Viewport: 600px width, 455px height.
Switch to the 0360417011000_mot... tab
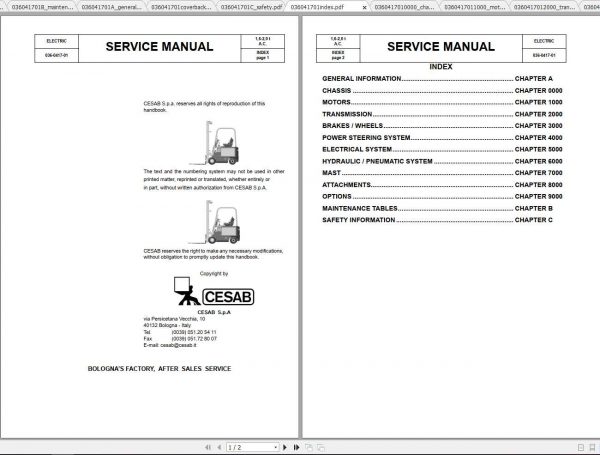(474, 7)
